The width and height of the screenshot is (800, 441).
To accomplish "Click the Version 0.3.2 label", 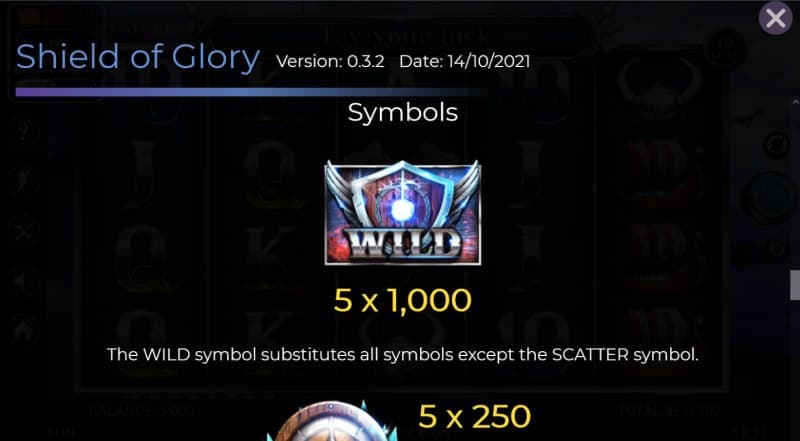I will pyautogui.click(x=330, y=62).
